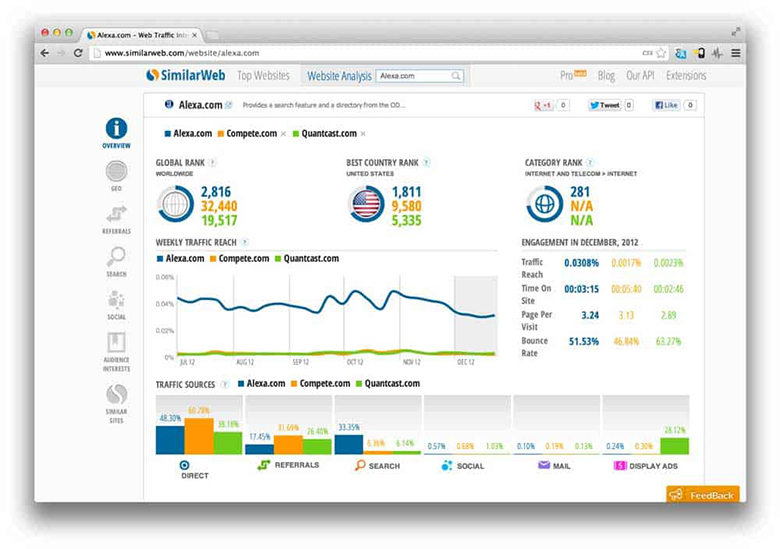Click the Feedback button

tap(703, 494)
